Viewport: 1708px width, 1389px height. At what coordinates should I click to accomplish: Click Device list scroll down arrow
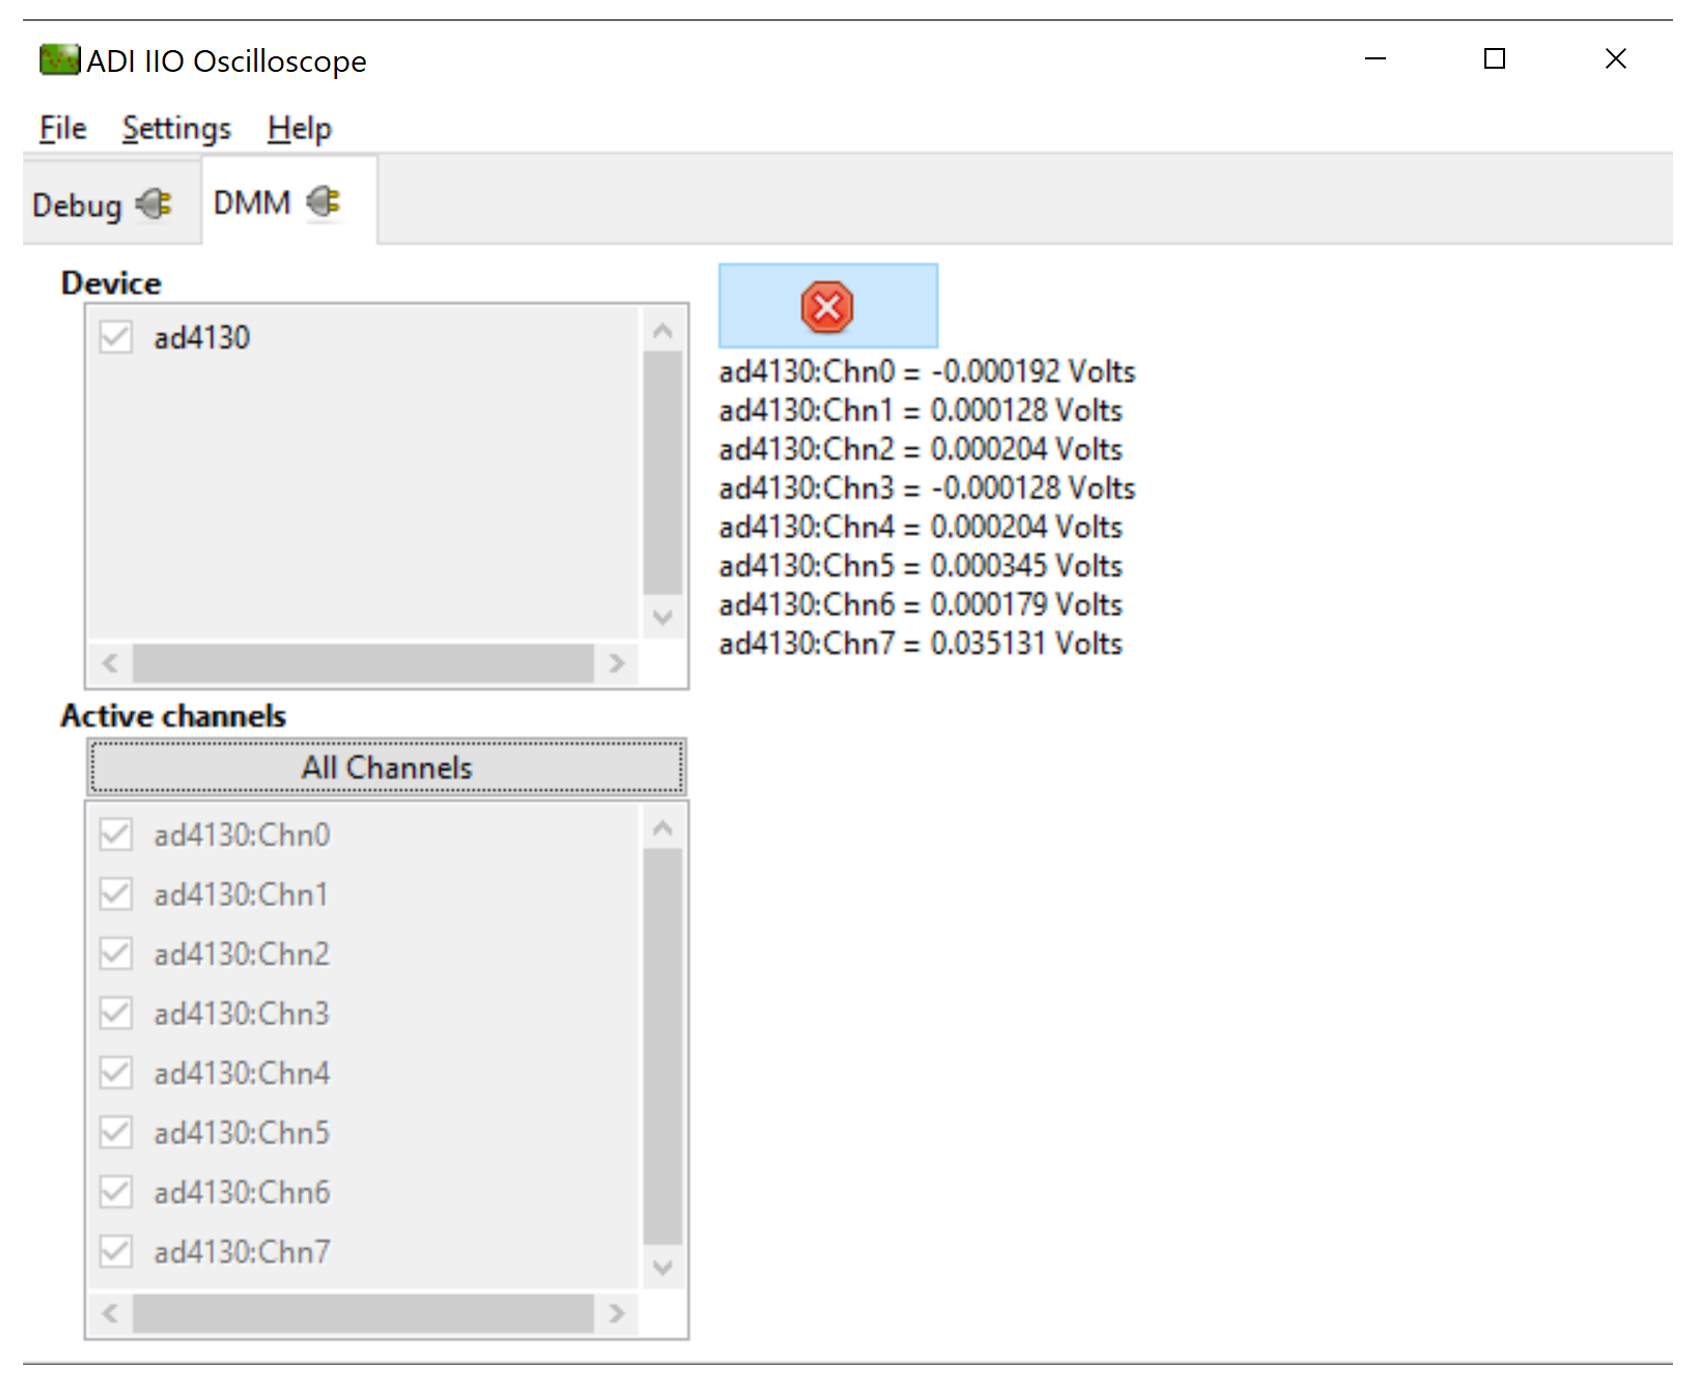pos(662,617)
